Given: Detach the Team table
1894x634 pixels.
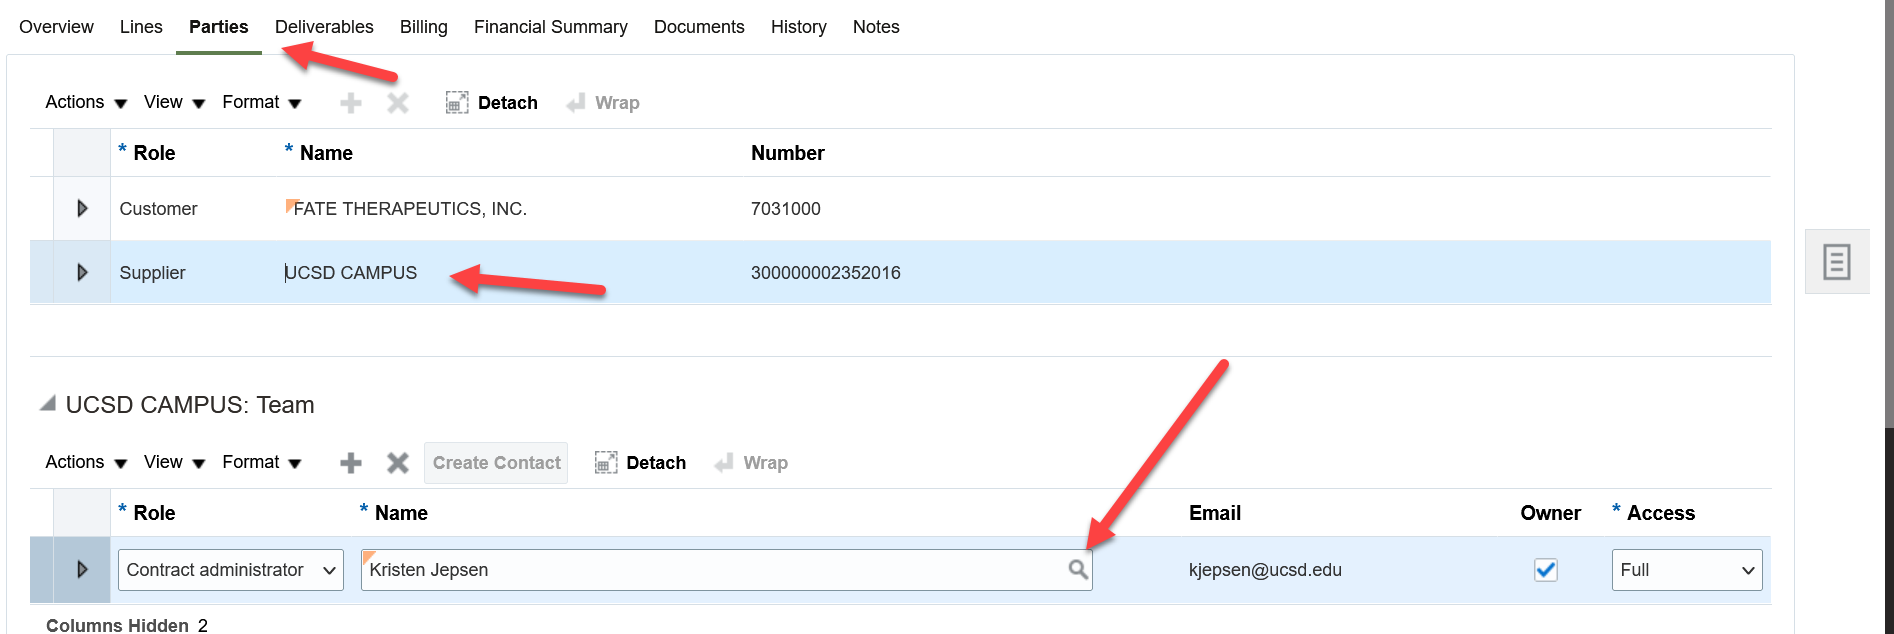Looking at the screenshot, I should 640,463.
